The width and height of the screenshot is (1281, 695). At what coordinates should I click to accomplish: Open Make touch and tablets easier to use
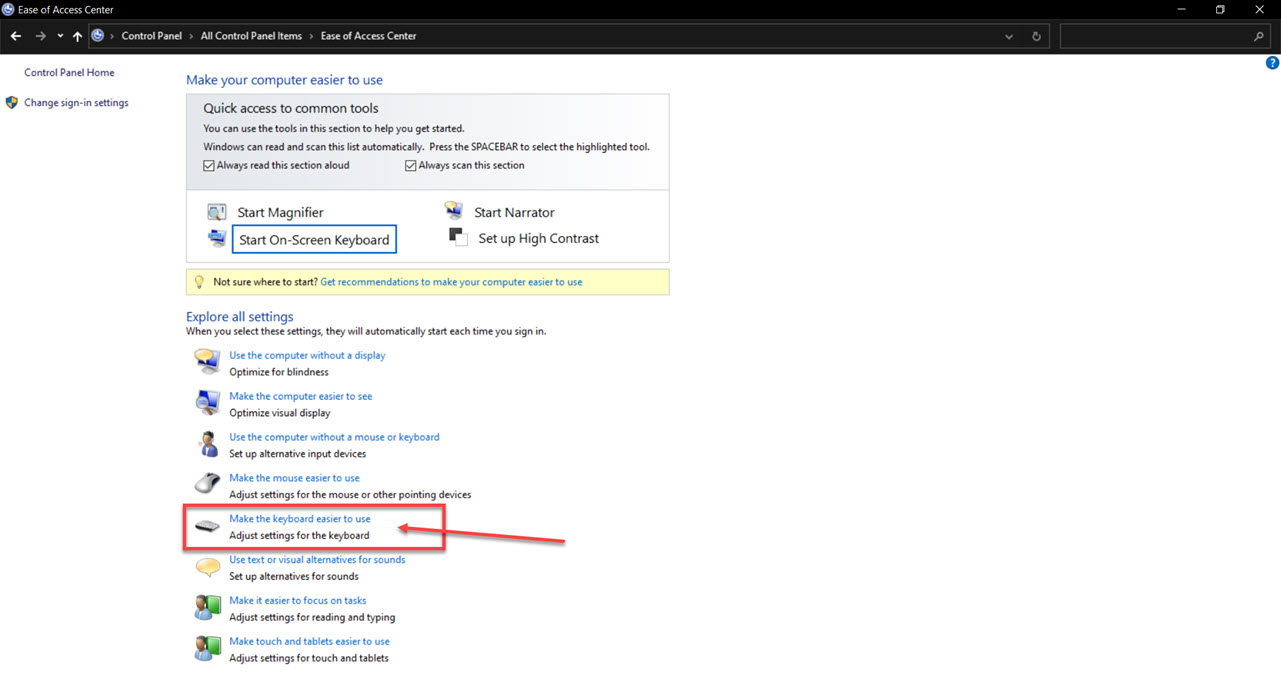tap(309, 643)
